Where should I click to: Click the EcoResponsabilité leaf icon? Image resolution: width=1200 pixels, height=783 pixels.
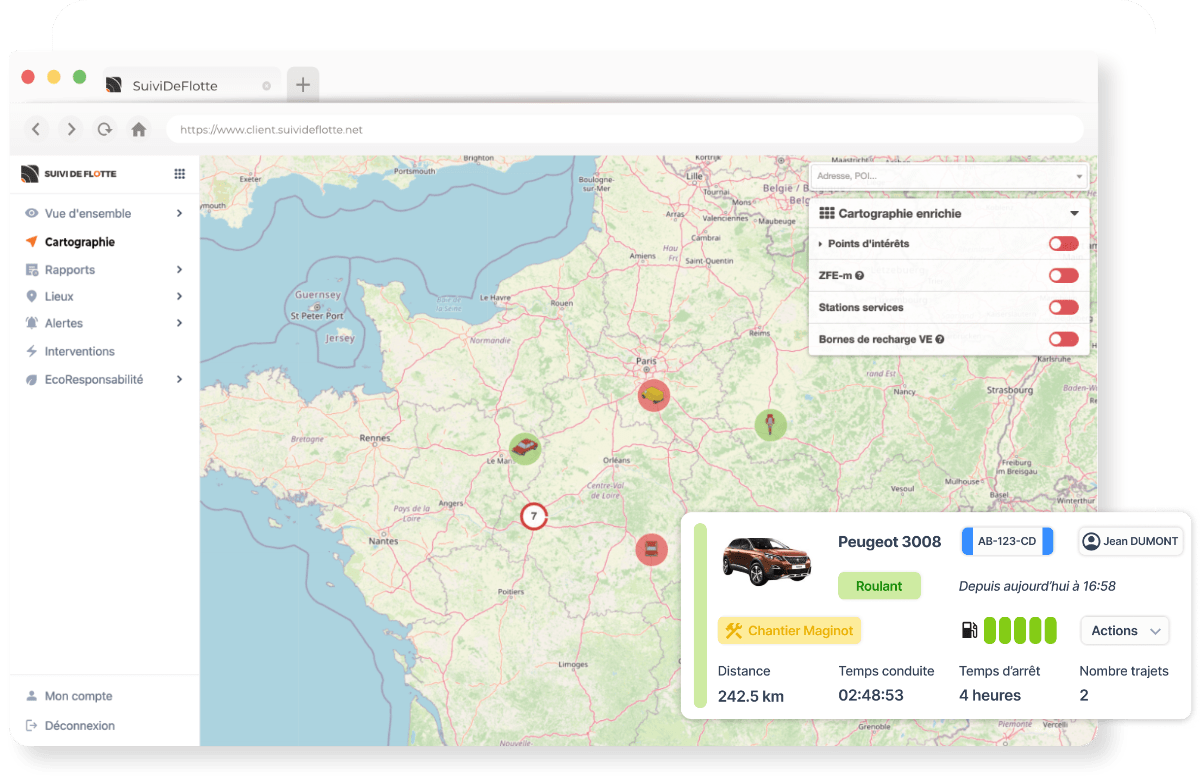point(32,379)
